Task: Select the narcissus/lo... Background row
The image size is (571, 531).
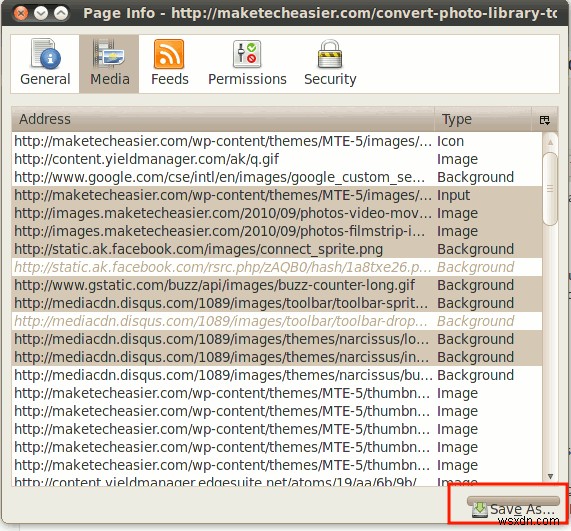Action: (277, 339)
